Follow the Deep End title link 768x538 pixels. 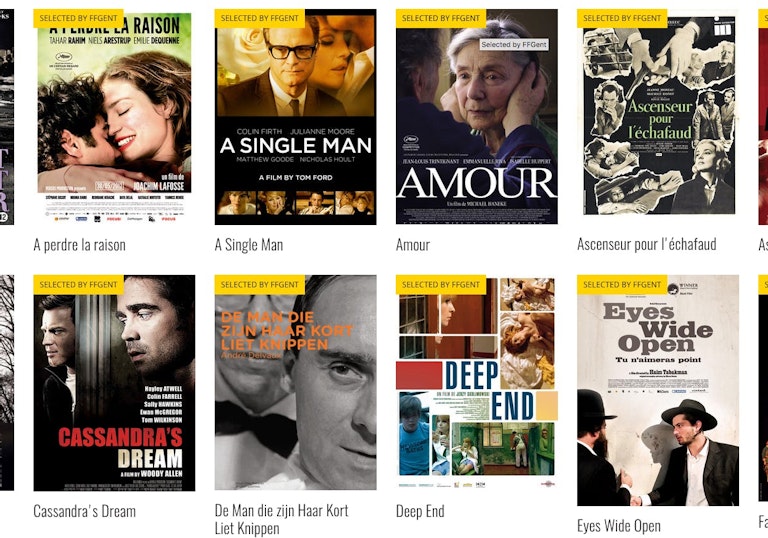coord(420,511)
